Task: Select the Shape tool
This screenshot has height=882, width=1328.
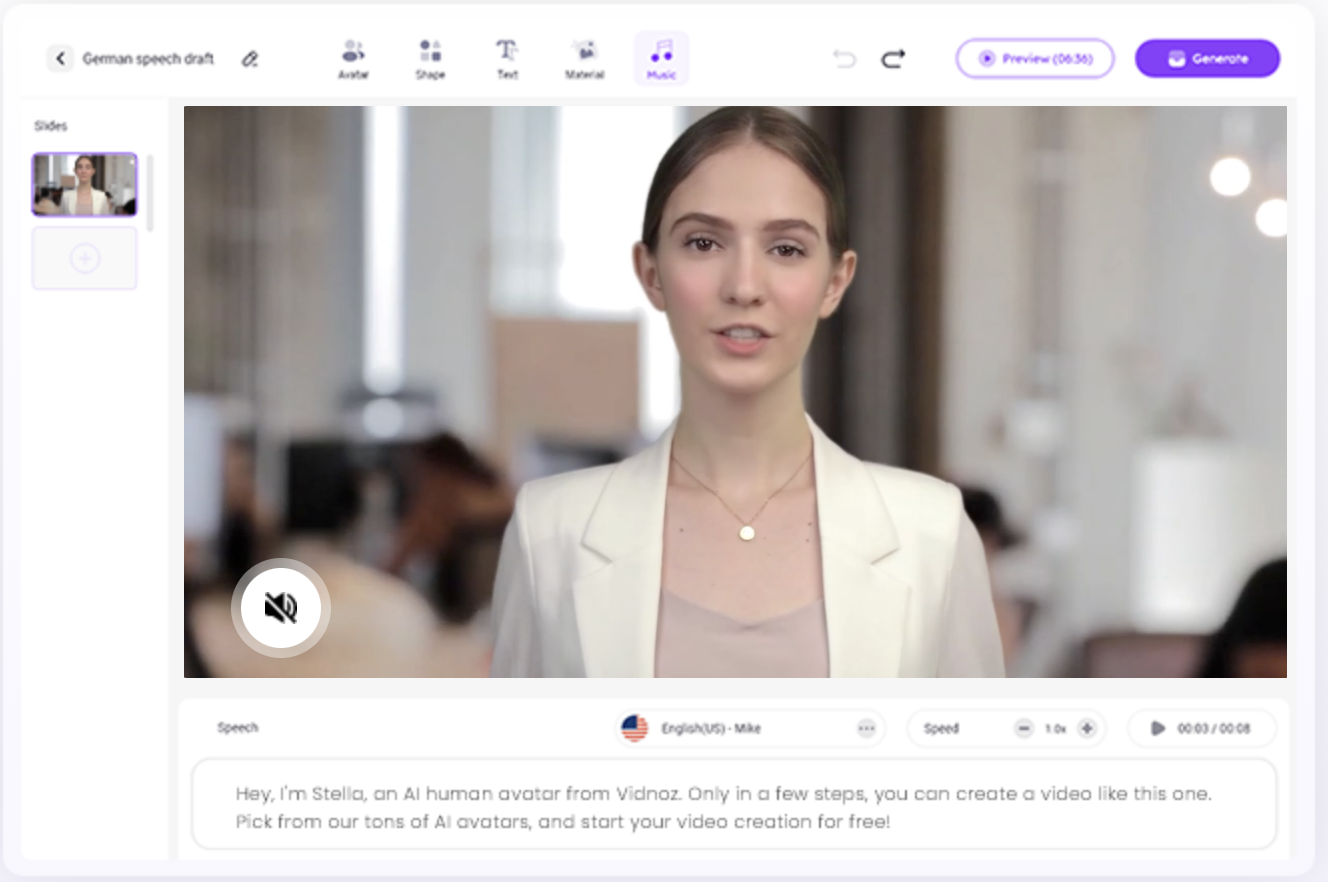Action: 430,57
